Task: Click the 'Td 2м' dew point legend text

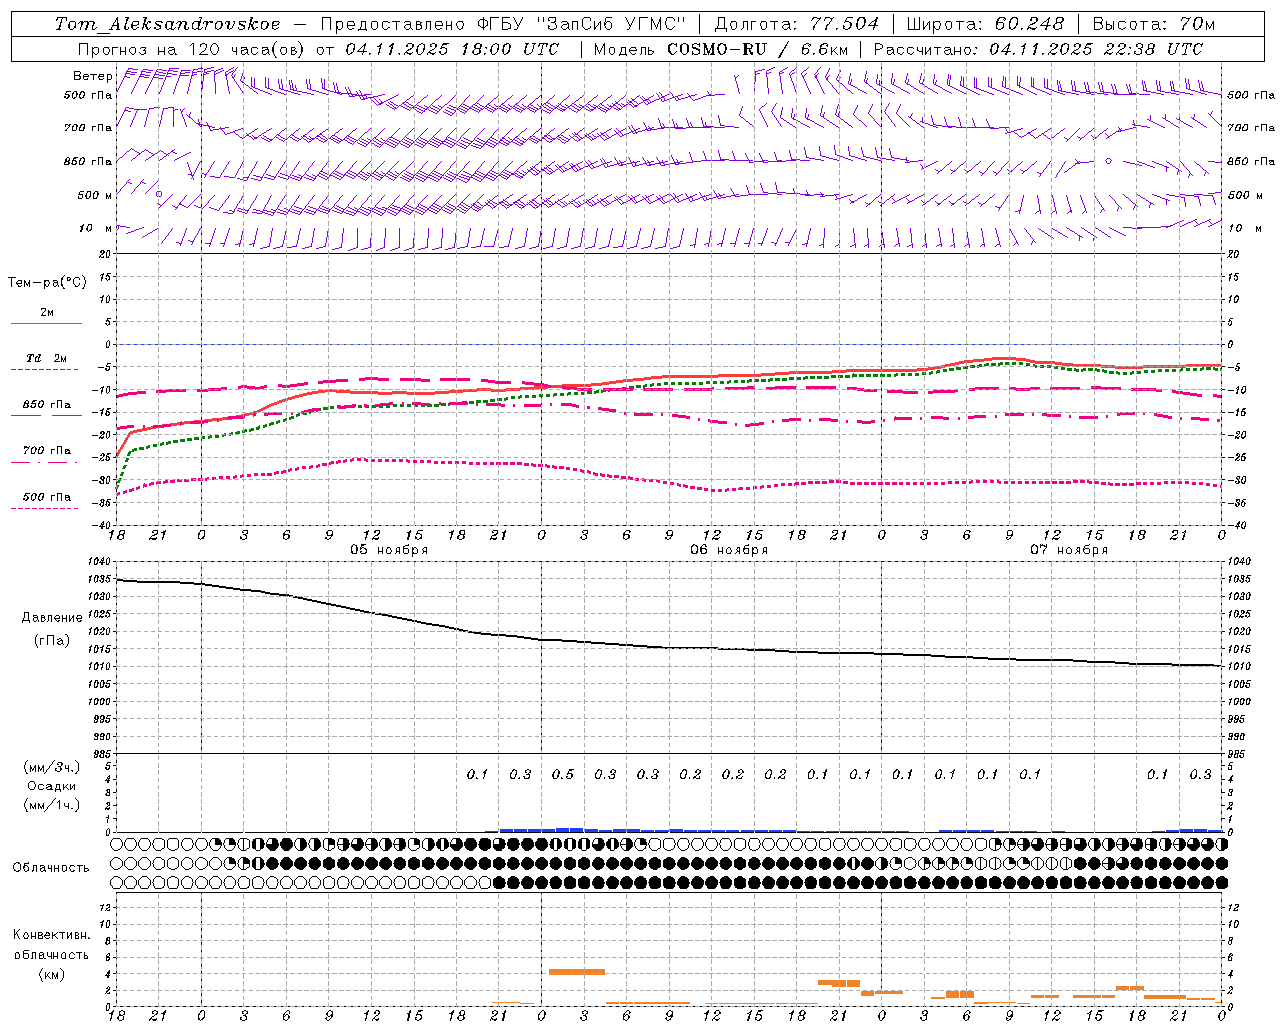Action: pyautogui.click(x=46, y=358)
